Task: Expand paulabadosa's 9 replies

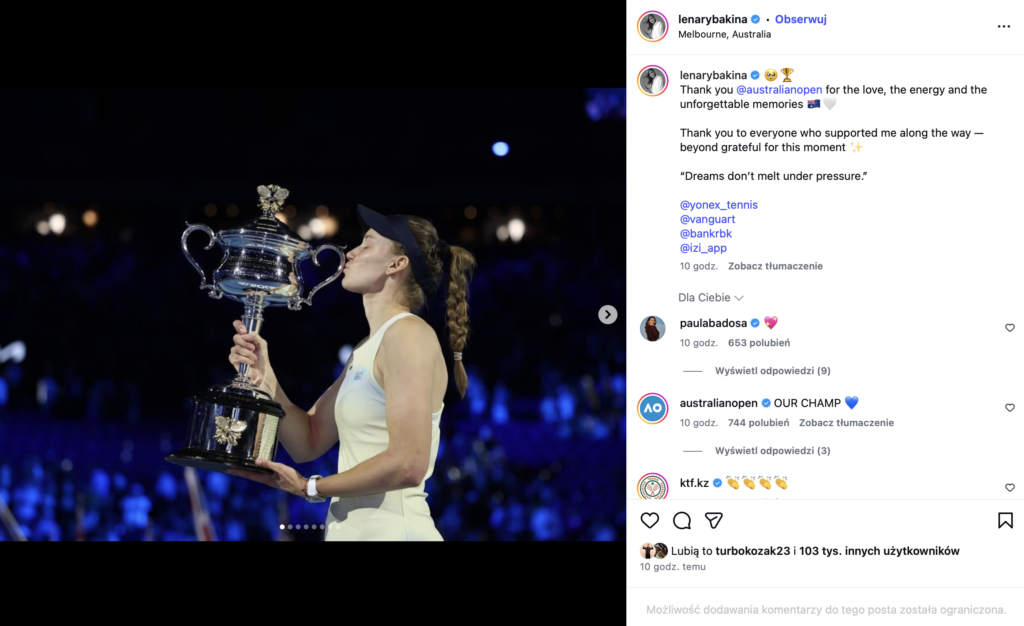Action: [x=772, y=371]
